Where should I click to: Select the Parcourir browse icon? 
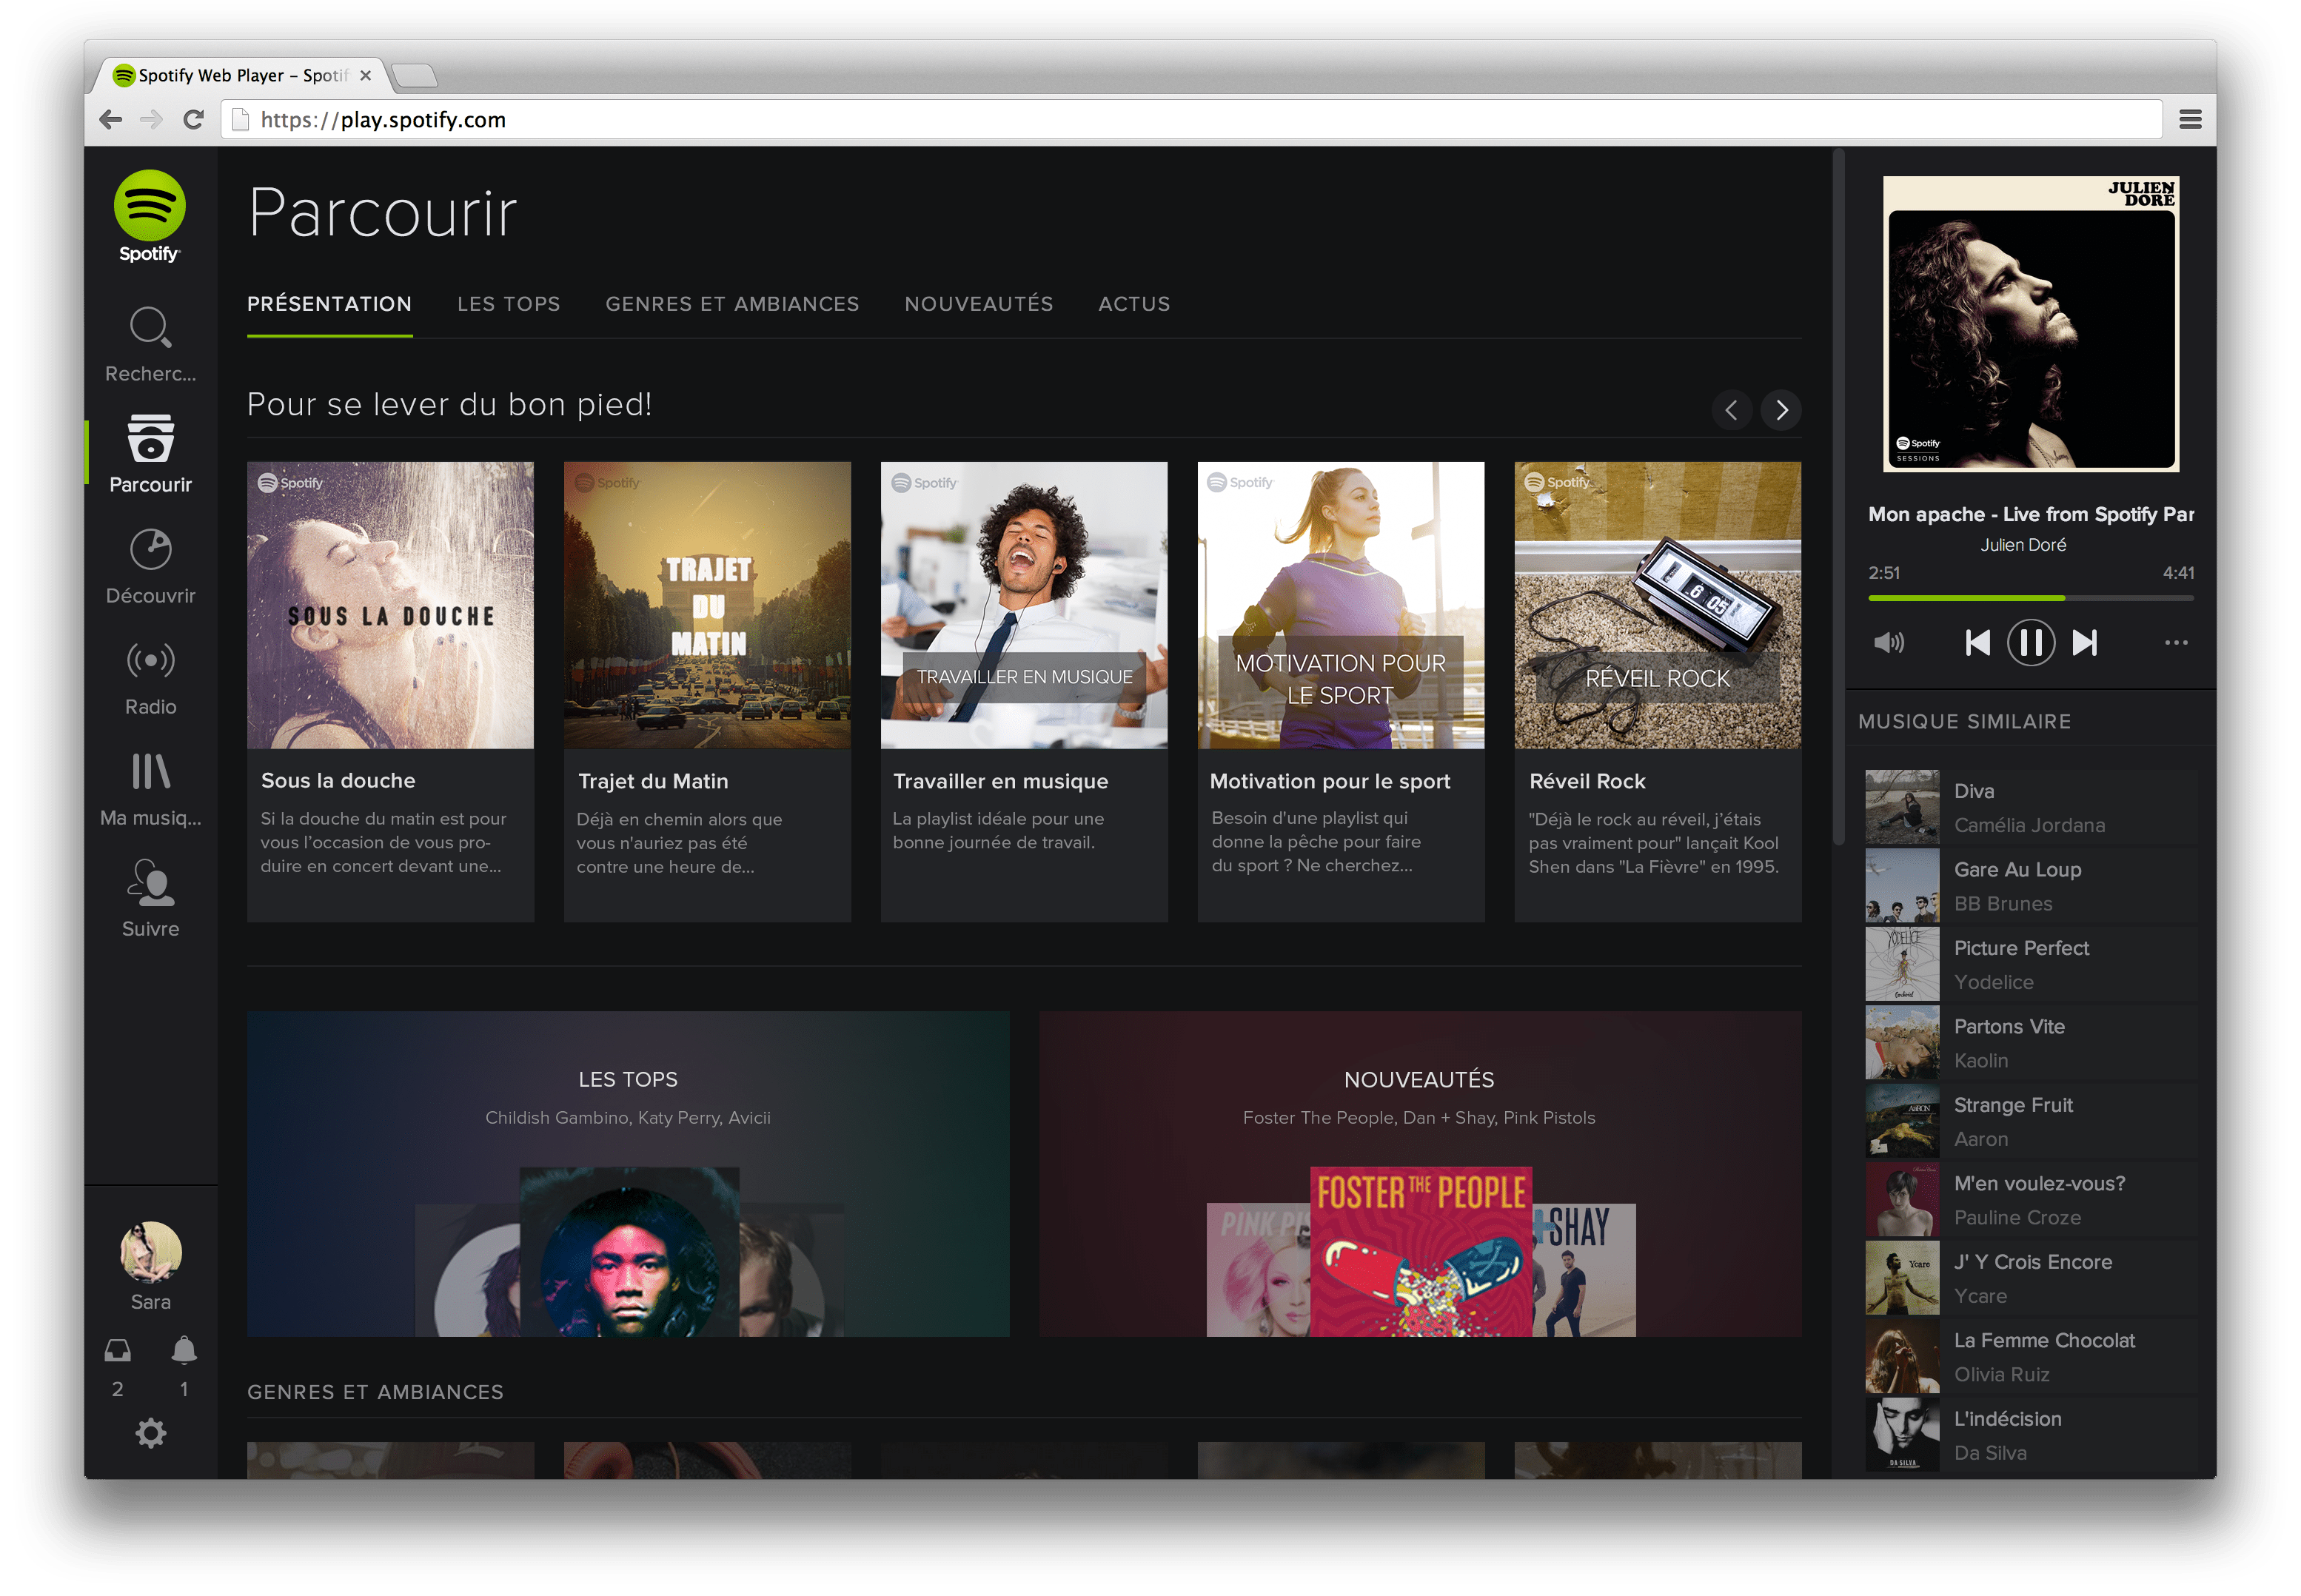(x=150, y=438)
